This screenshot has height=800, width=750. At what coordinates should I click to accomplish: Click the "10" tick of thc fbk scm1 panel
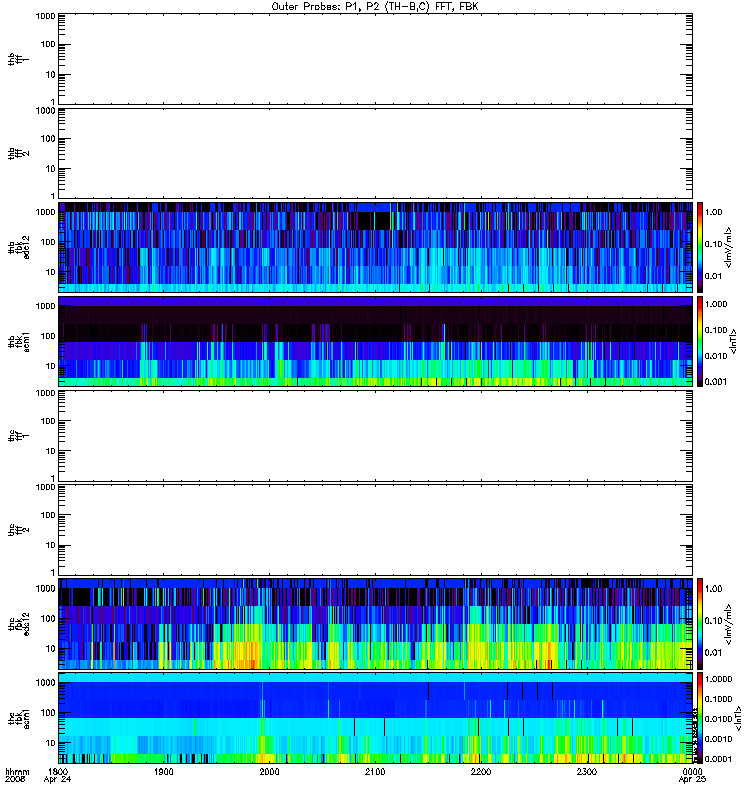click(x=50, y=743)
